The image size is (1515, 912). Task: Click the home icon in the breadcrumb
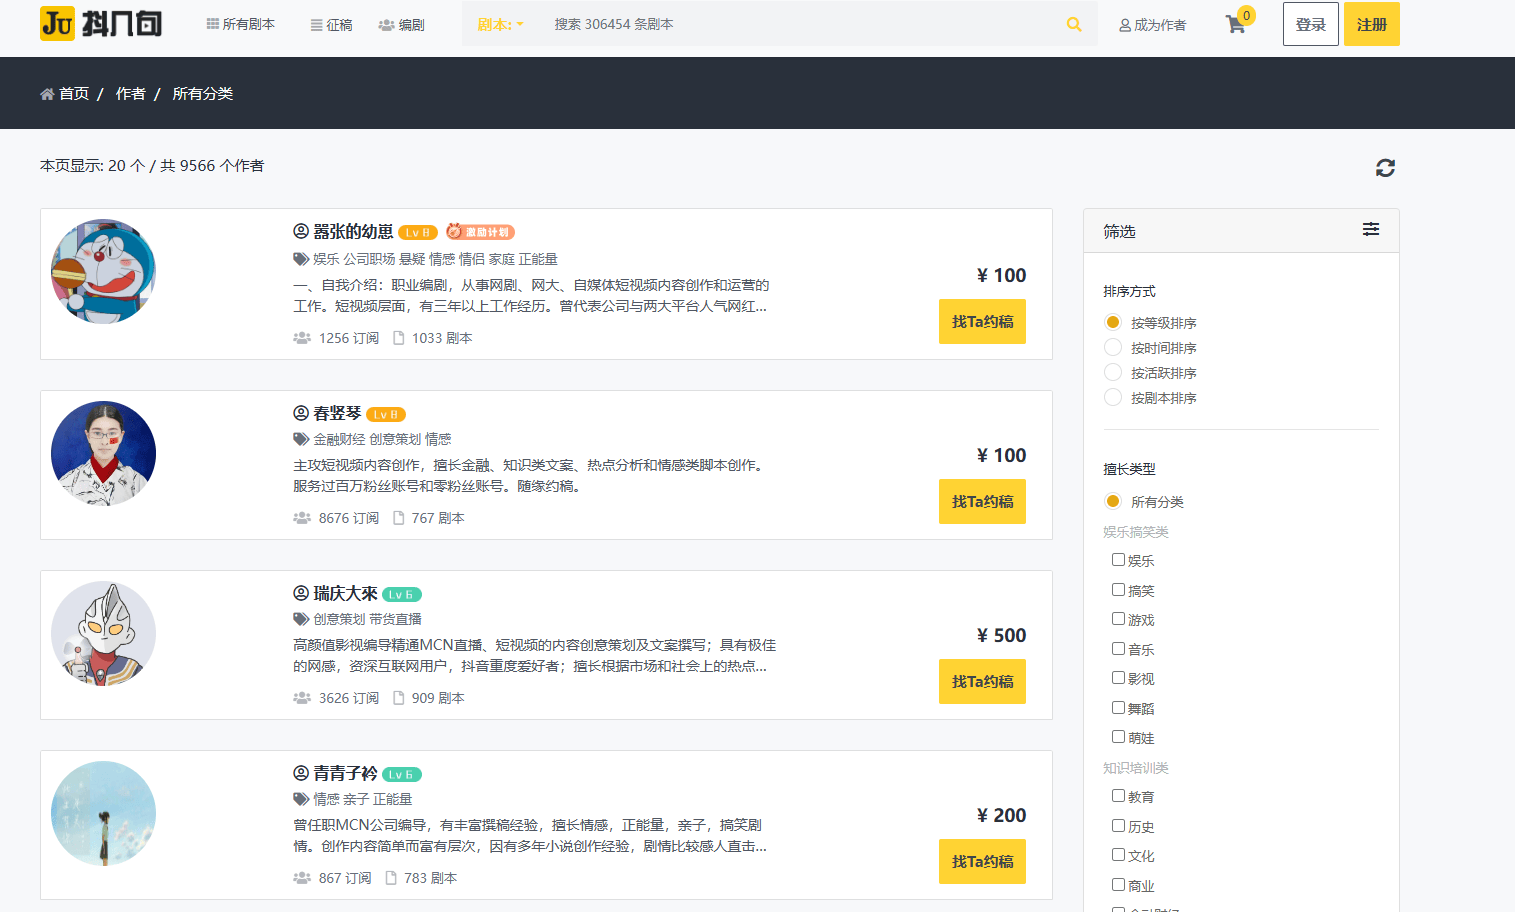[x=47, y=92]
